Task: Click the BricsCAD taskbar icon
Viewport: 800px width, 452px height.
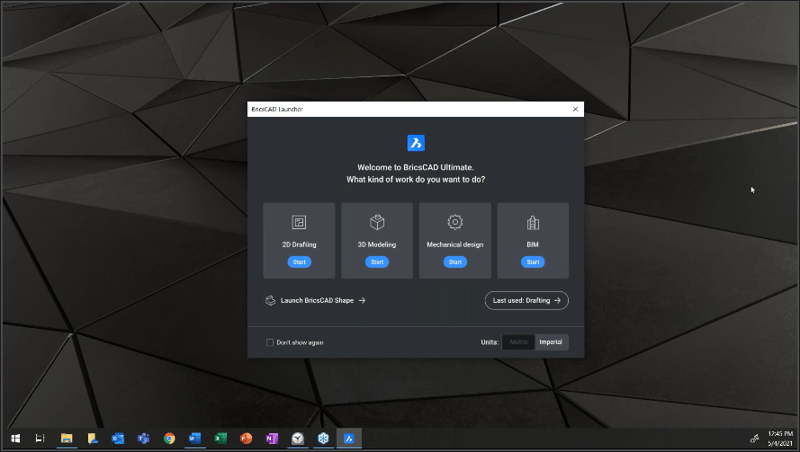Action: tap(349, 438)
